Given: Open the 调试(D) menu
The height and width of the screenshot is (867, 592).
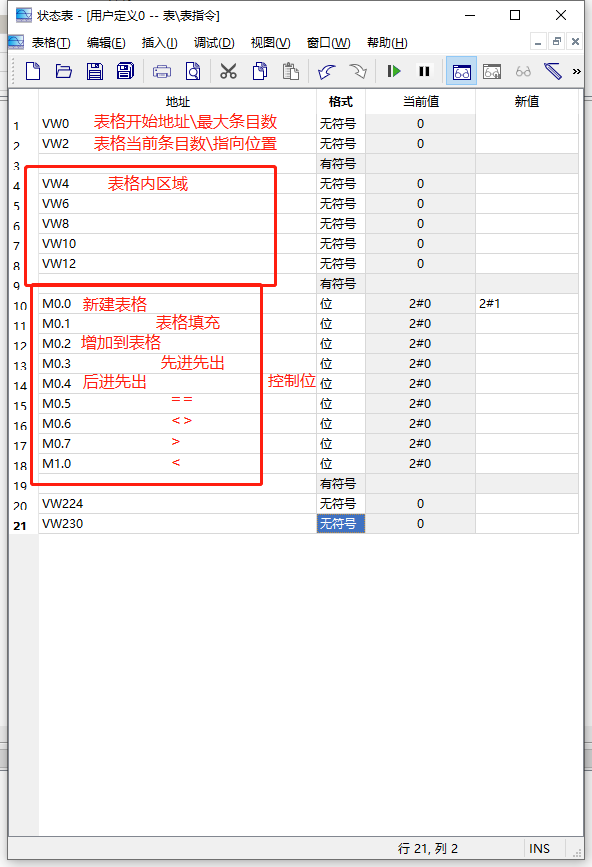Looking at the screenshot, I should [214, 43].
